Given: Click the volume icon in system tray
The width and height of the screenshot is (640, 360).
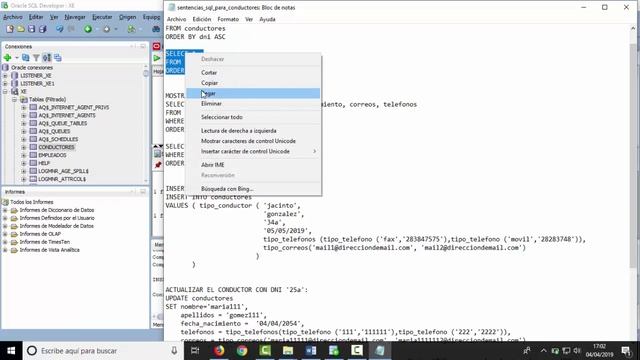Looking at the screenshot, I should [577, 351].
